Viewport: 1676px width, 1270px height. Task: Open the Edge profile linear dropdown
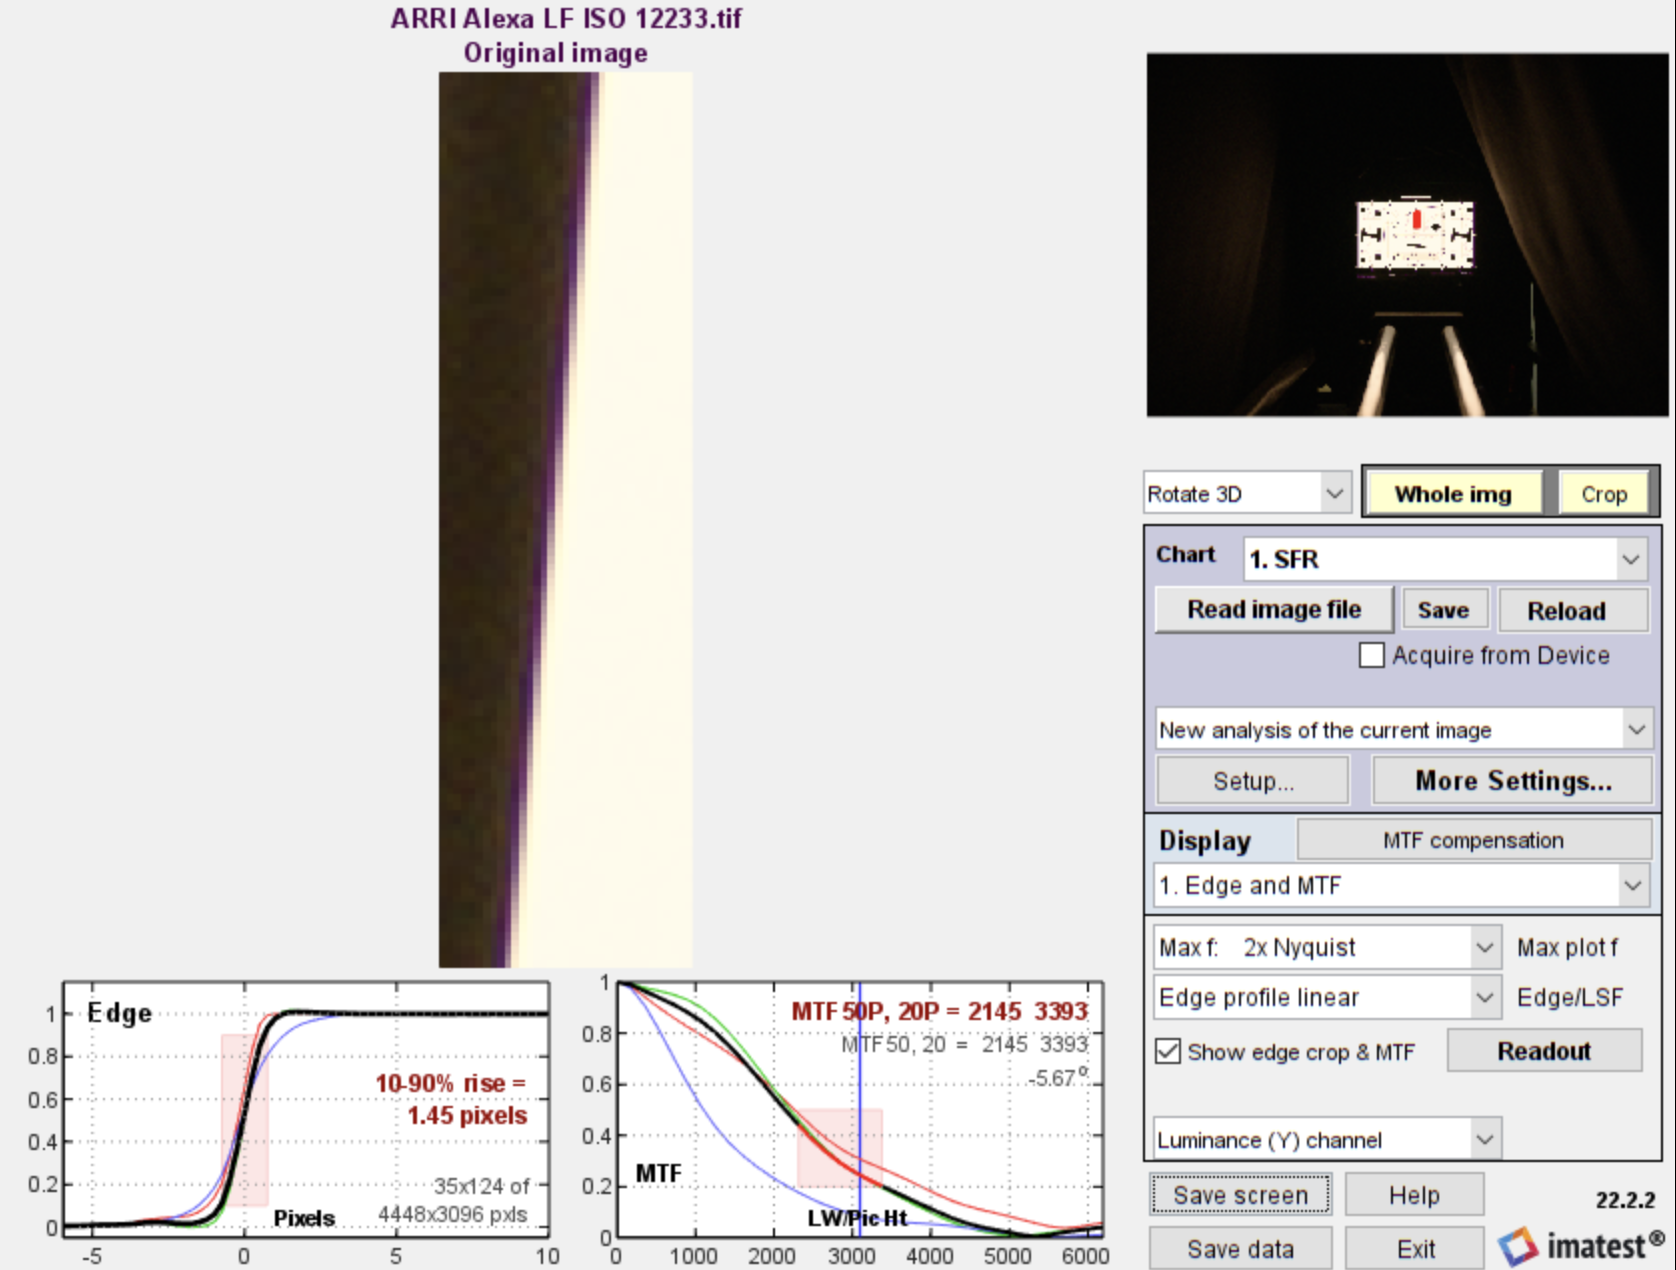pos(1325,997)
